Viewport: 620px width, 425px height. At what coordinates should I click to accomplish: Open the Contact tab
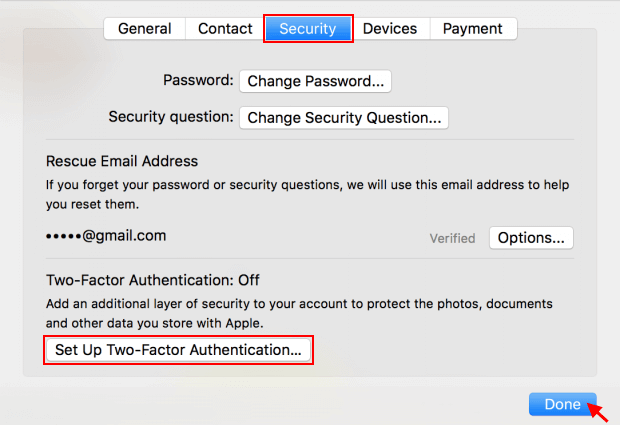[225, 29]
